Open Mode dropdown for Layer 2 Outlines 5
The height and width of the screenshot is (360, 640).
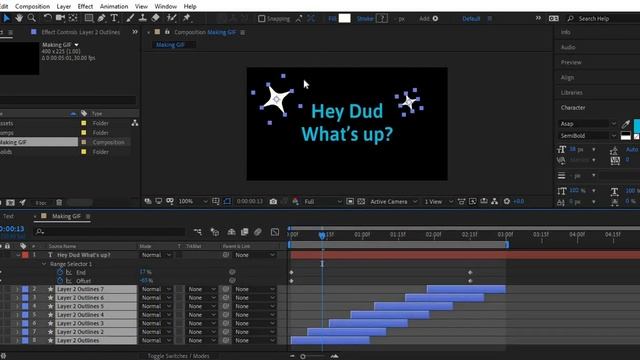[x=156, y=306]
